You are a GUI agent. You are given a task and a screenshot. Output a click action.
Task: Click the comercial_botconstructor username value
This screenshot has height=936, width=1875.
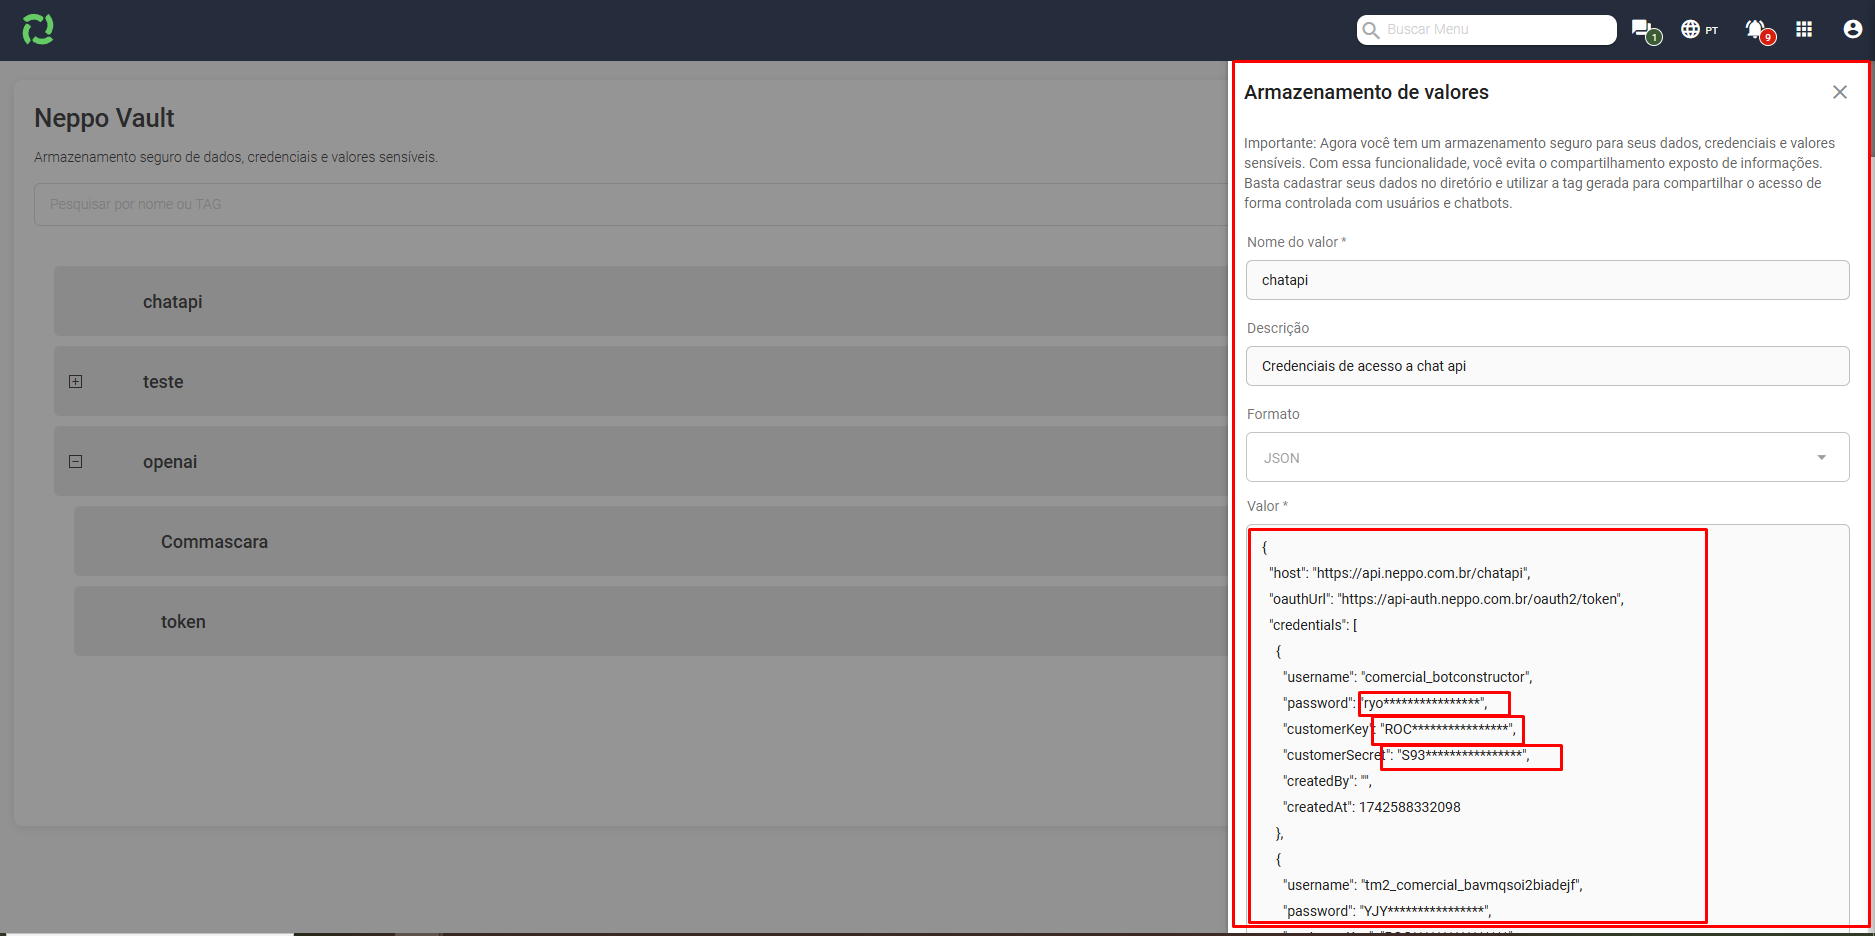tap(1446, 677)
